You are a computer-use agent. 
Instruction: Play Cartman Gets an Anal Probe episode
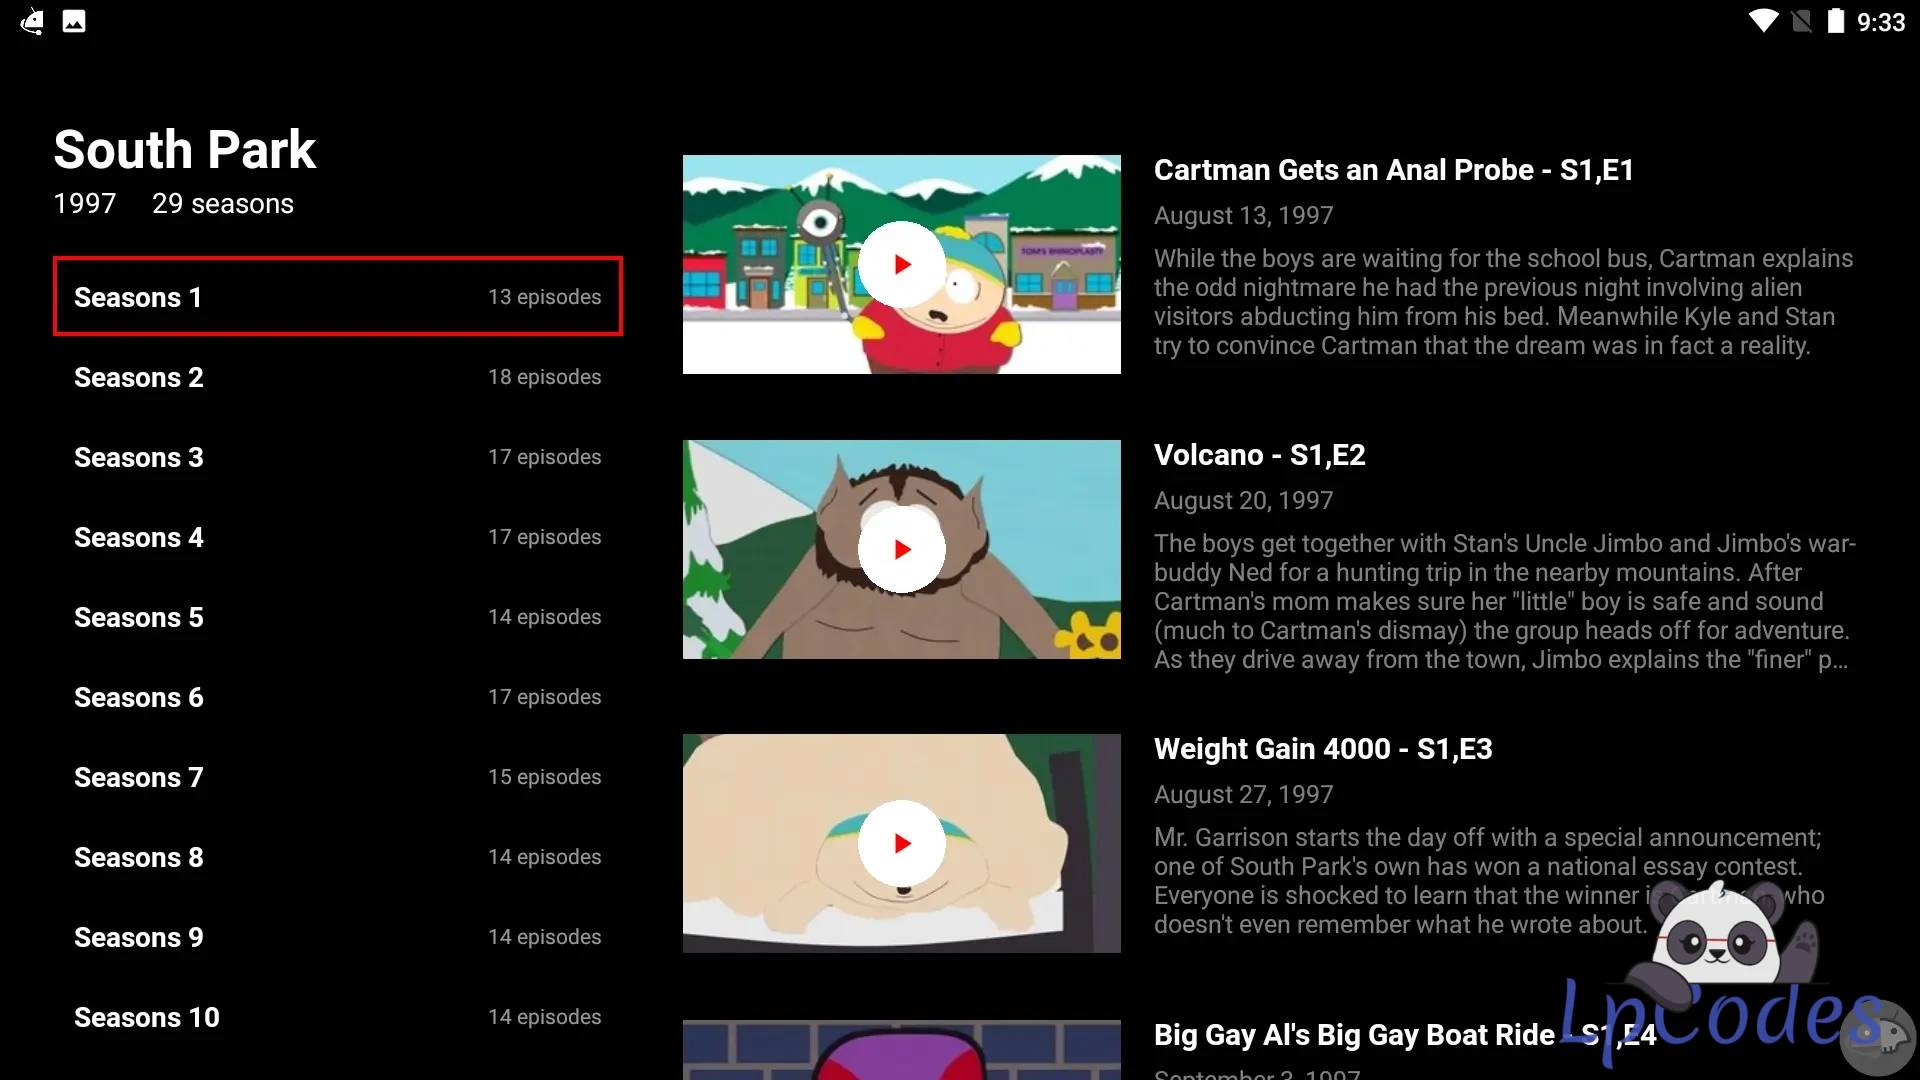[902, 265]
